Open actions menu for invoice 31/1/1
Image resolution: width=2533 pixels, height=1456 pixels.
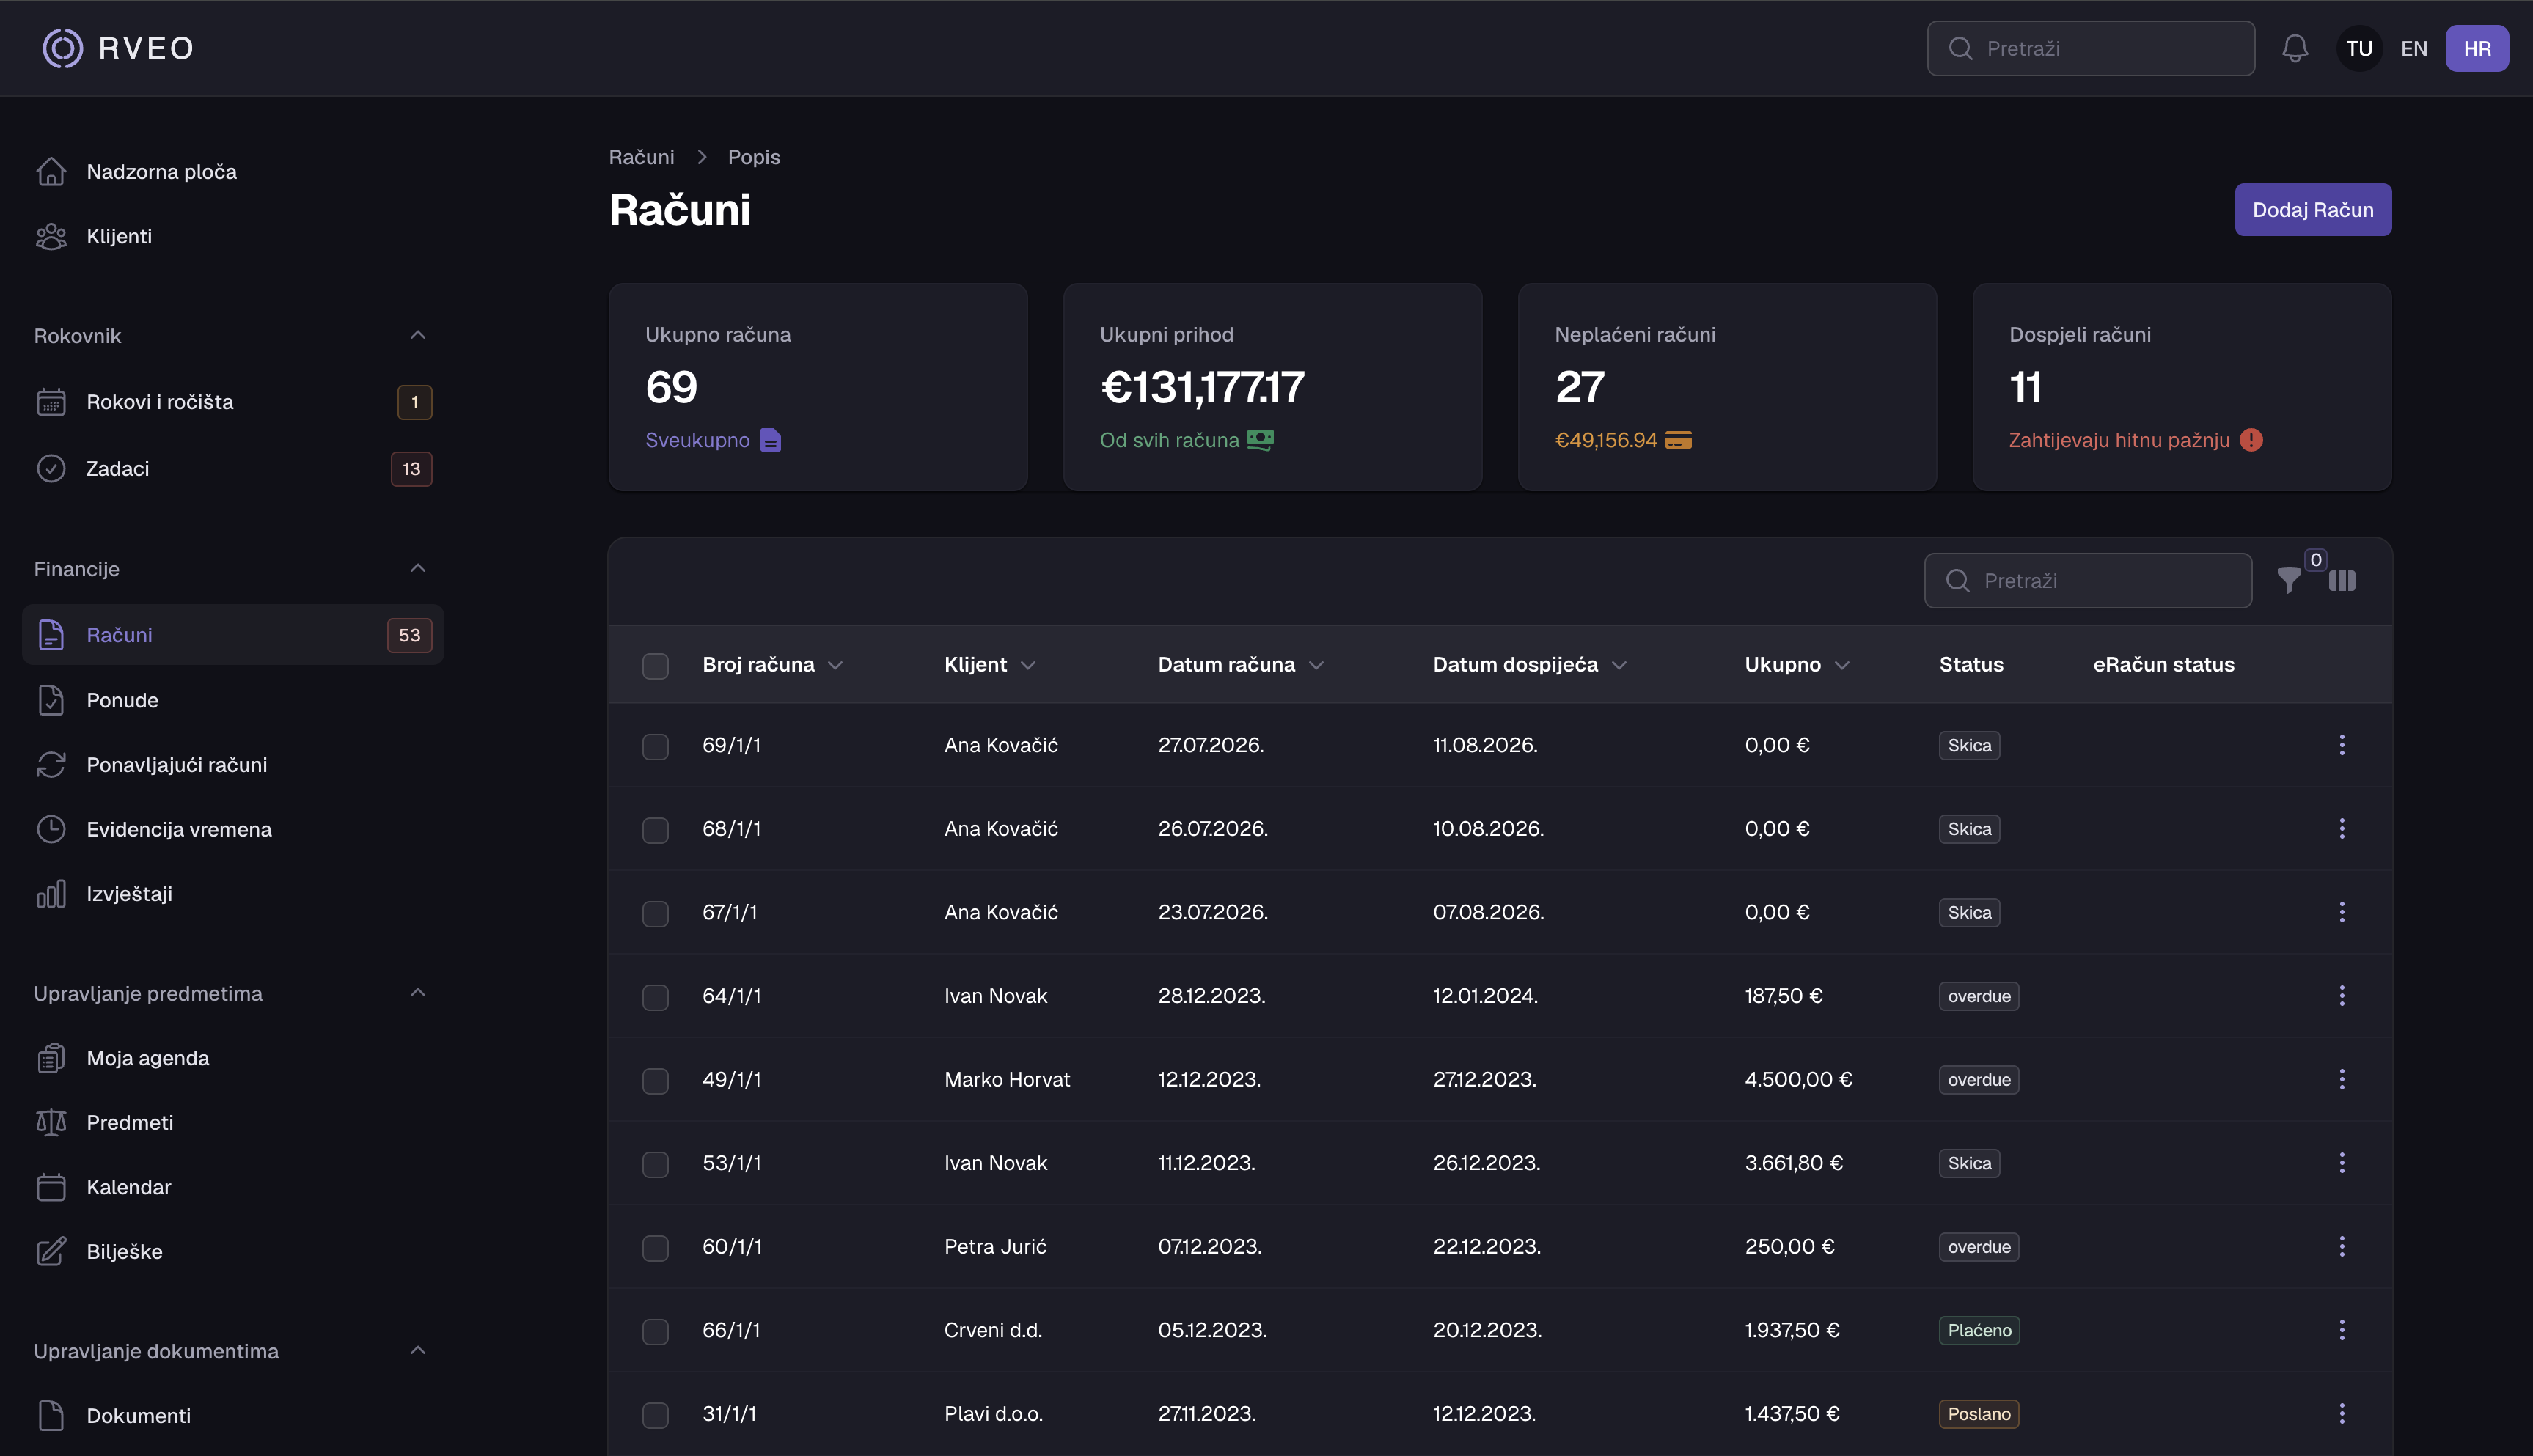point(2341,1414)
